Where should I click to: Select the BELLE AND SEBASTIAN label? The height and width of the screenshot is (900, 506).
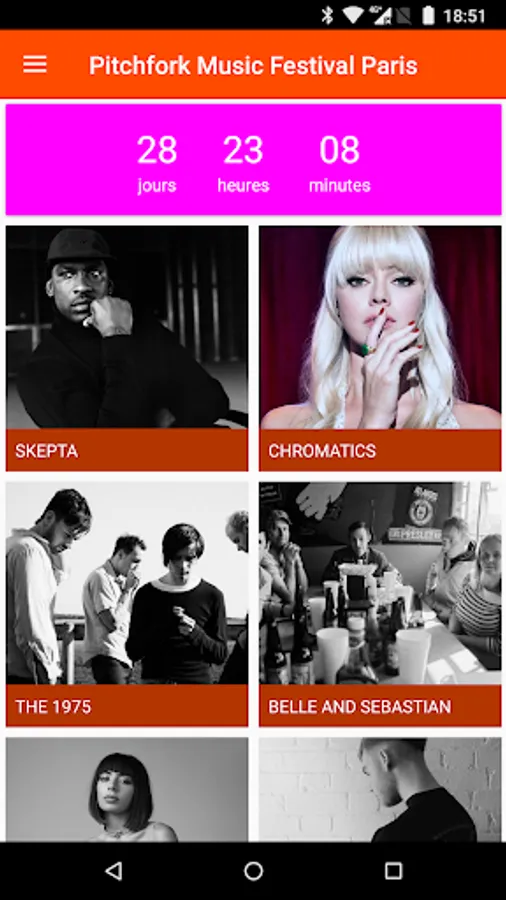[360, 707]
